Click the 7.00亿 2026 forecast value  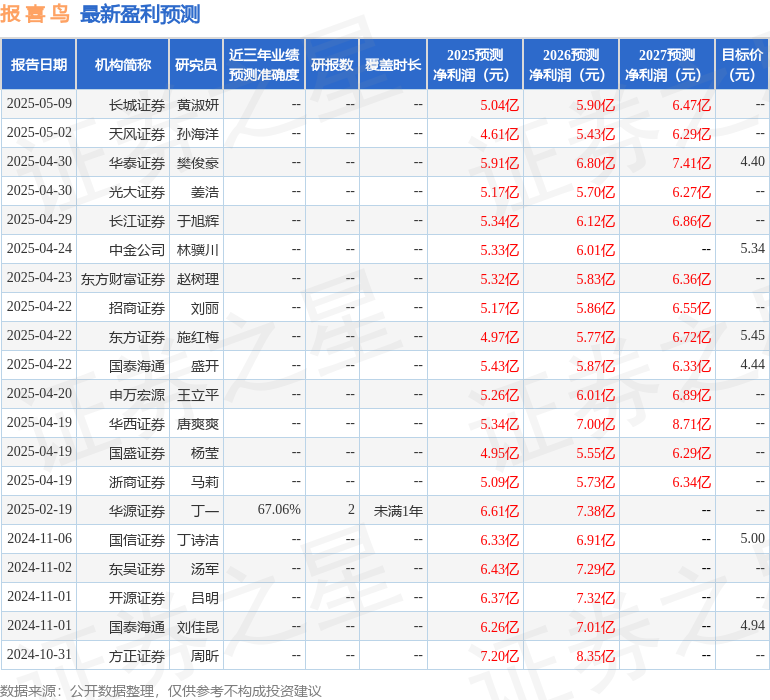coord(596,424)
